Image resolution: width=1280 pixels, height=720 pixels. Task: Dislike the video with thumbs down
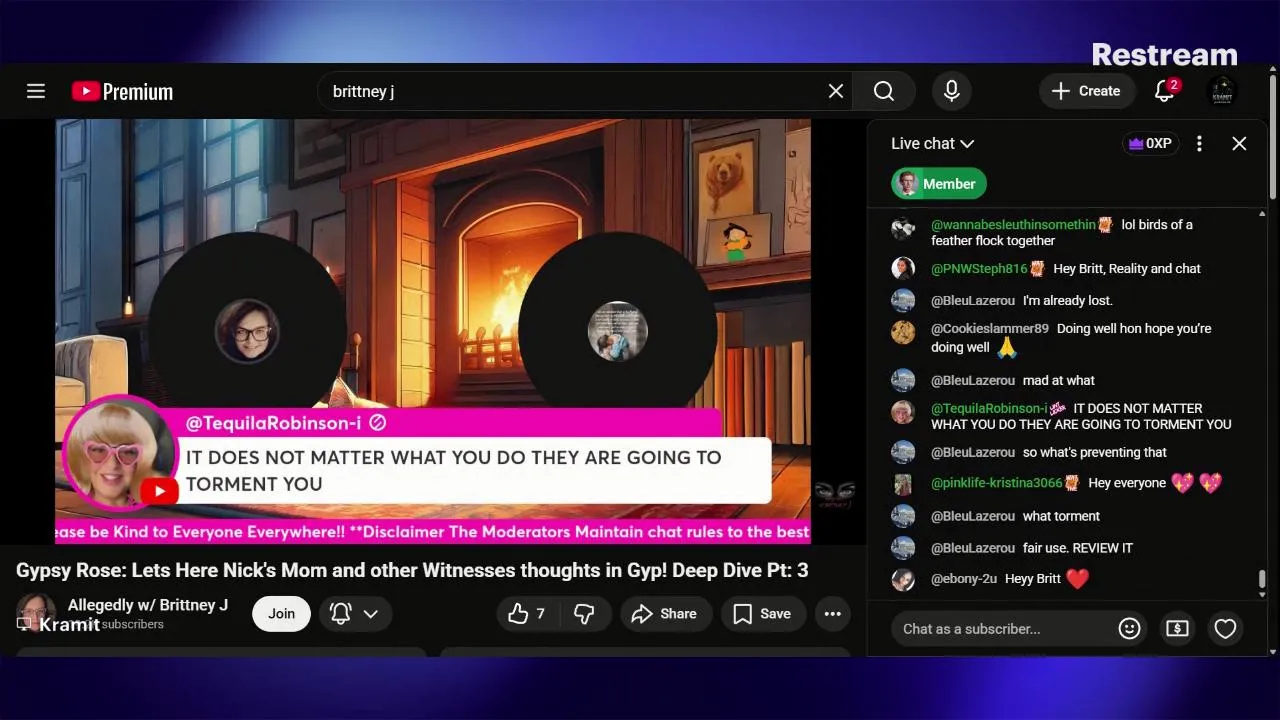586,614
